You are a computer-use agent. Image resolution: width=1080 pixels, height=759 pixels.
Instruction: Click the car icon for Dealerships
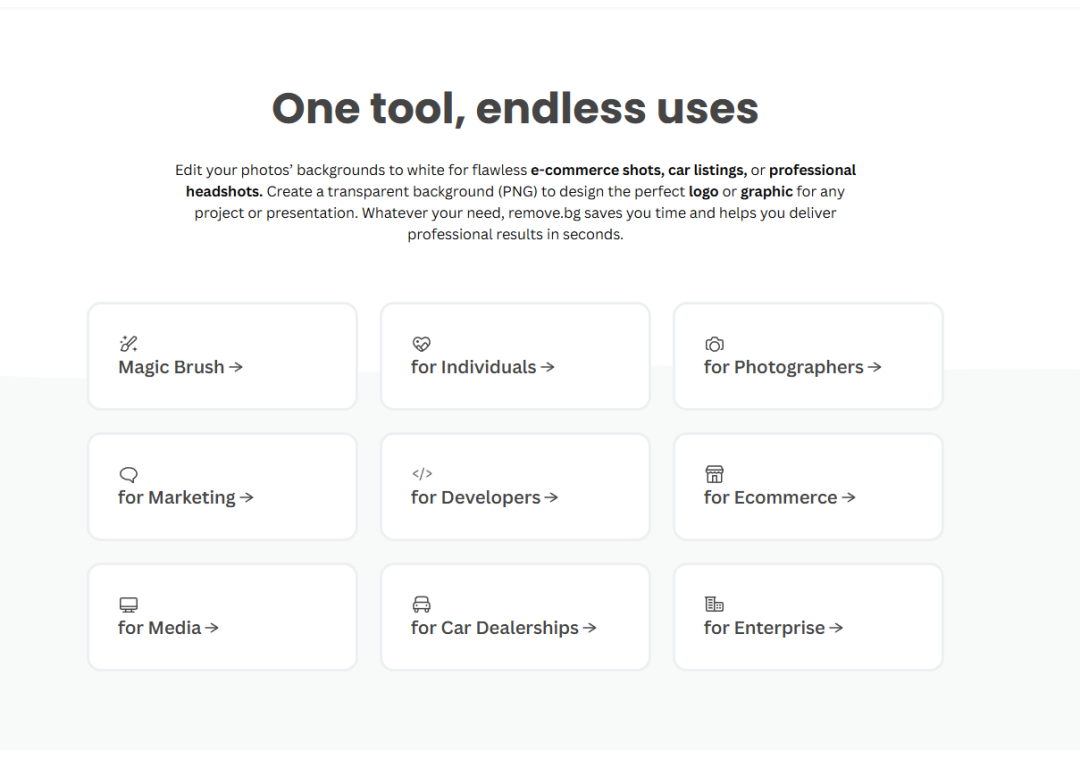tap(421, 605)
